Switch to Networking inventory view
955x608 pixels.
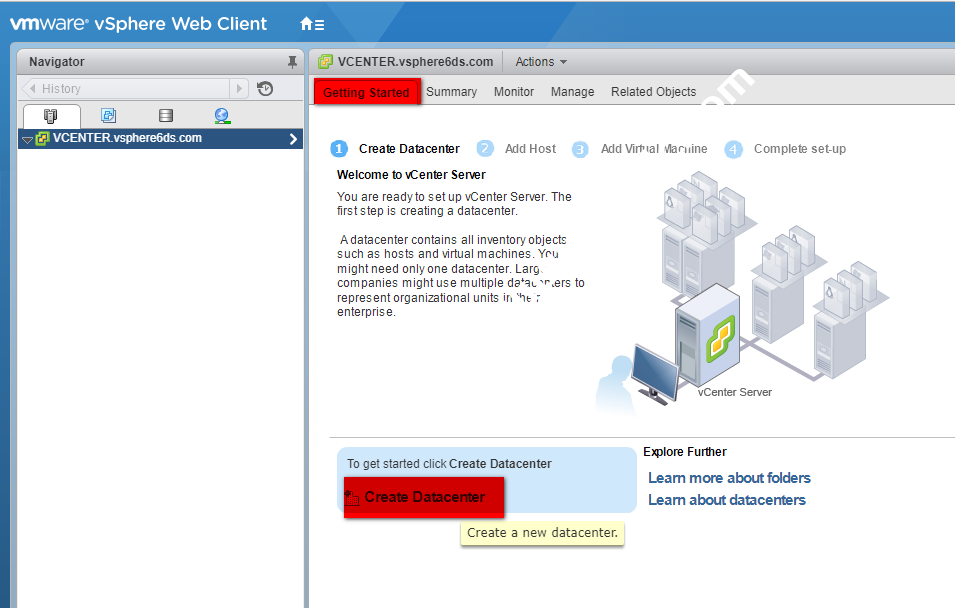[x=222, y=116]
